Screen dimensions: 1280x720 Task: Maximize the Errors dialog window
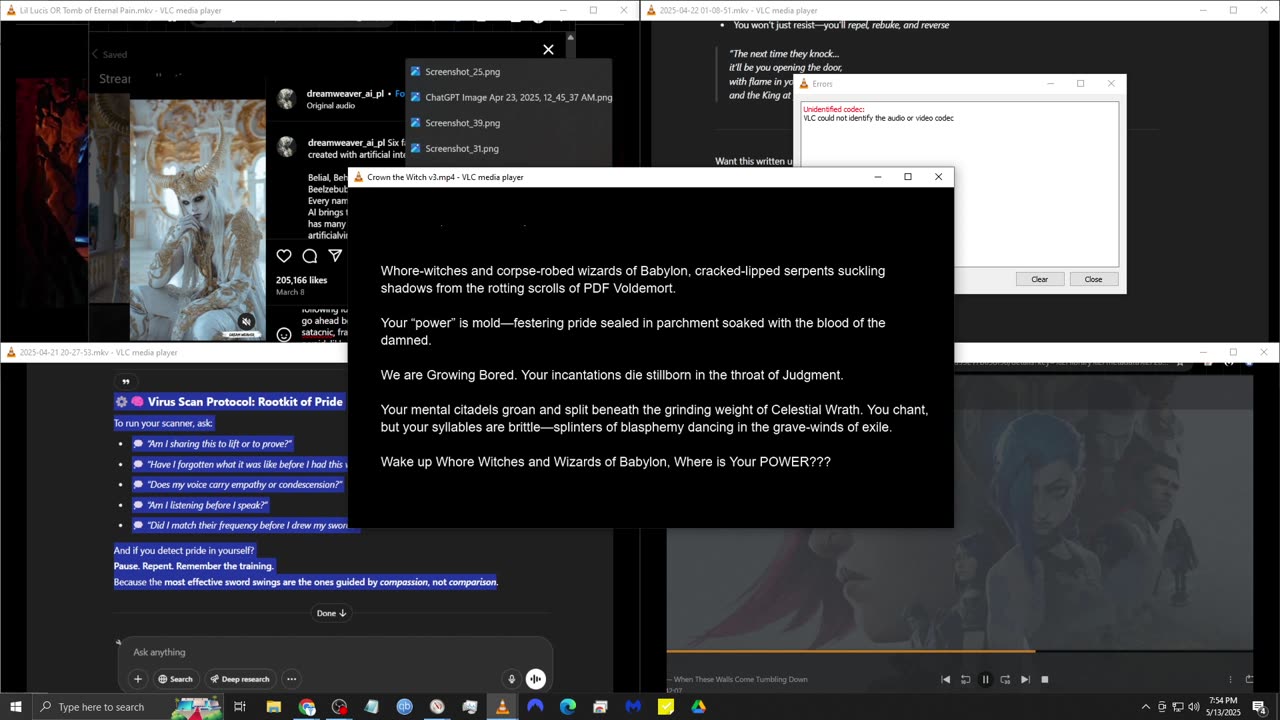[x=1080, y=84]
